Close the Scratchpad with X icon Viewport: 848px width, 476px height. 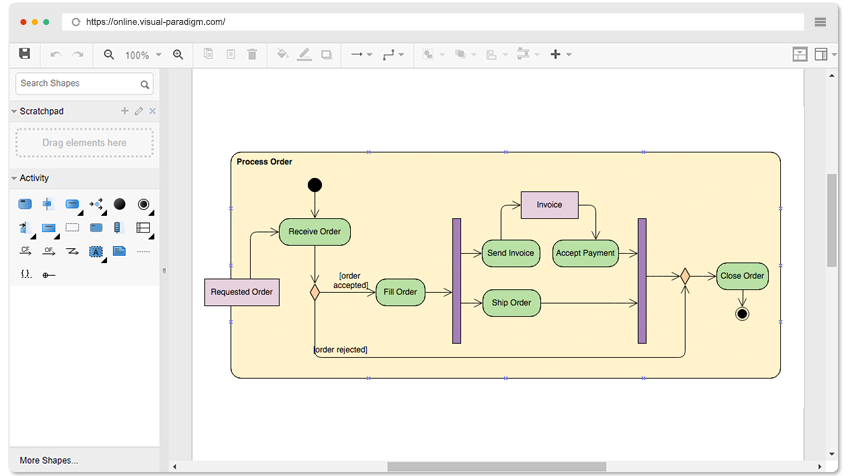(x=153, y=111)
